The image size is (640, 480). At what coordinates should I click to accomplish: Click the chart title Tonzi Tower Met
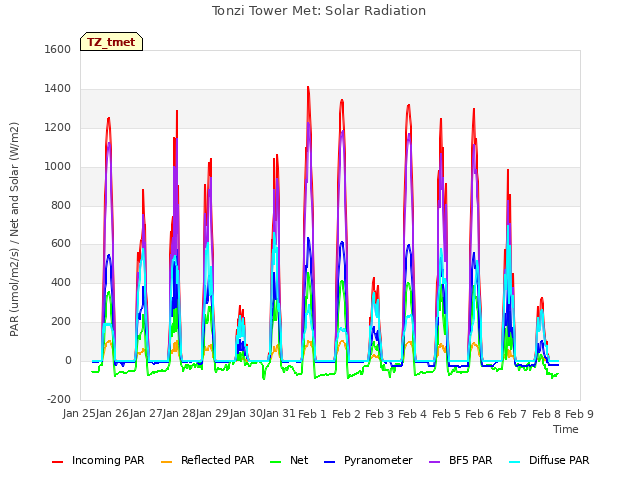319,11
